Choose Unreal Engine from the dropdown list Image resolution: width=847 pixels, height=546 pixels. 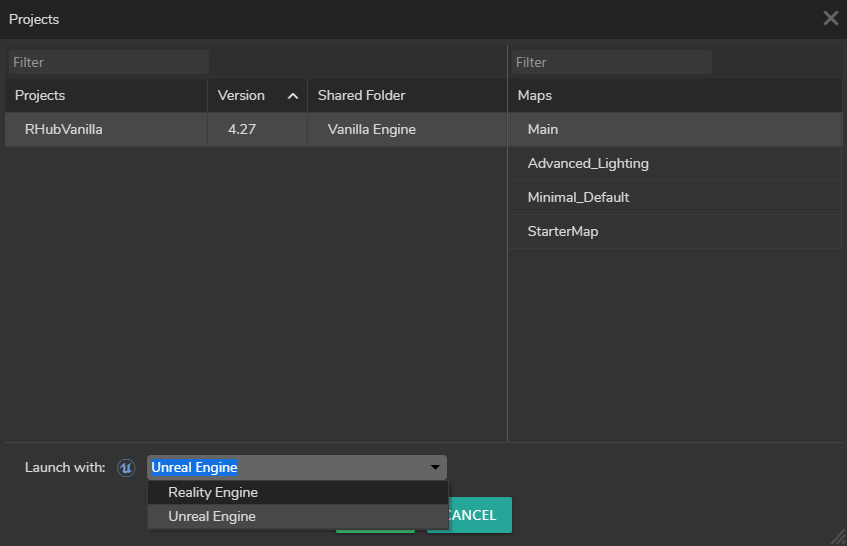pos(298,516)
